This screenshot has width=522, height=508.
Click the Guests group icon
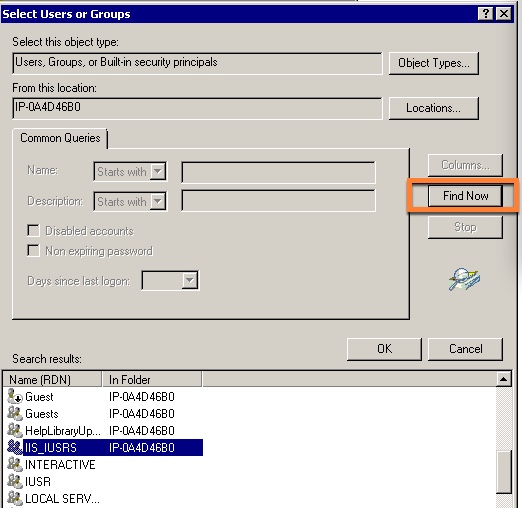(x=15, y=413)
